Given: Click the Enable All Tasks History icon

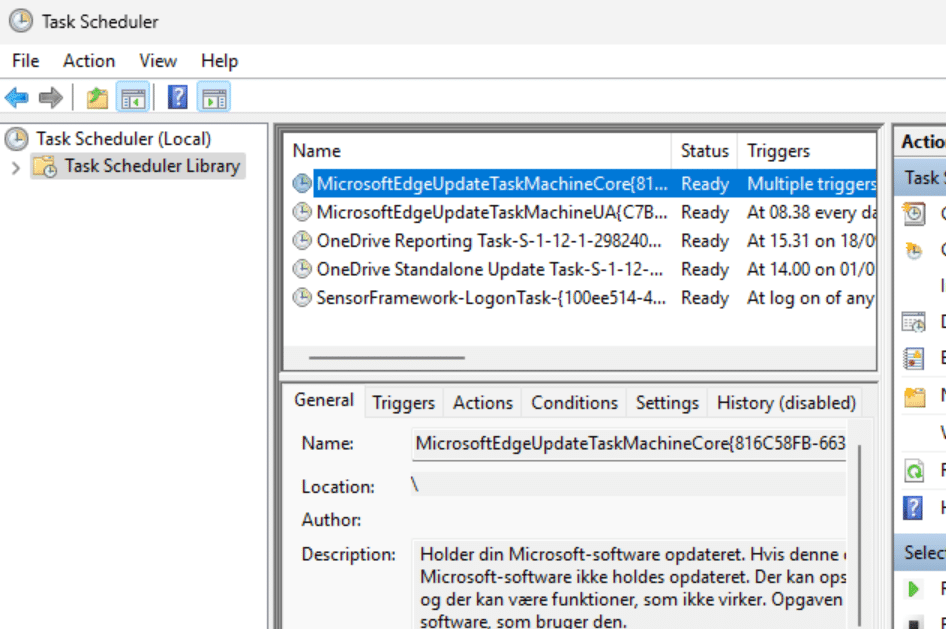Looking at the screenshot, I should tap(914, 358).
